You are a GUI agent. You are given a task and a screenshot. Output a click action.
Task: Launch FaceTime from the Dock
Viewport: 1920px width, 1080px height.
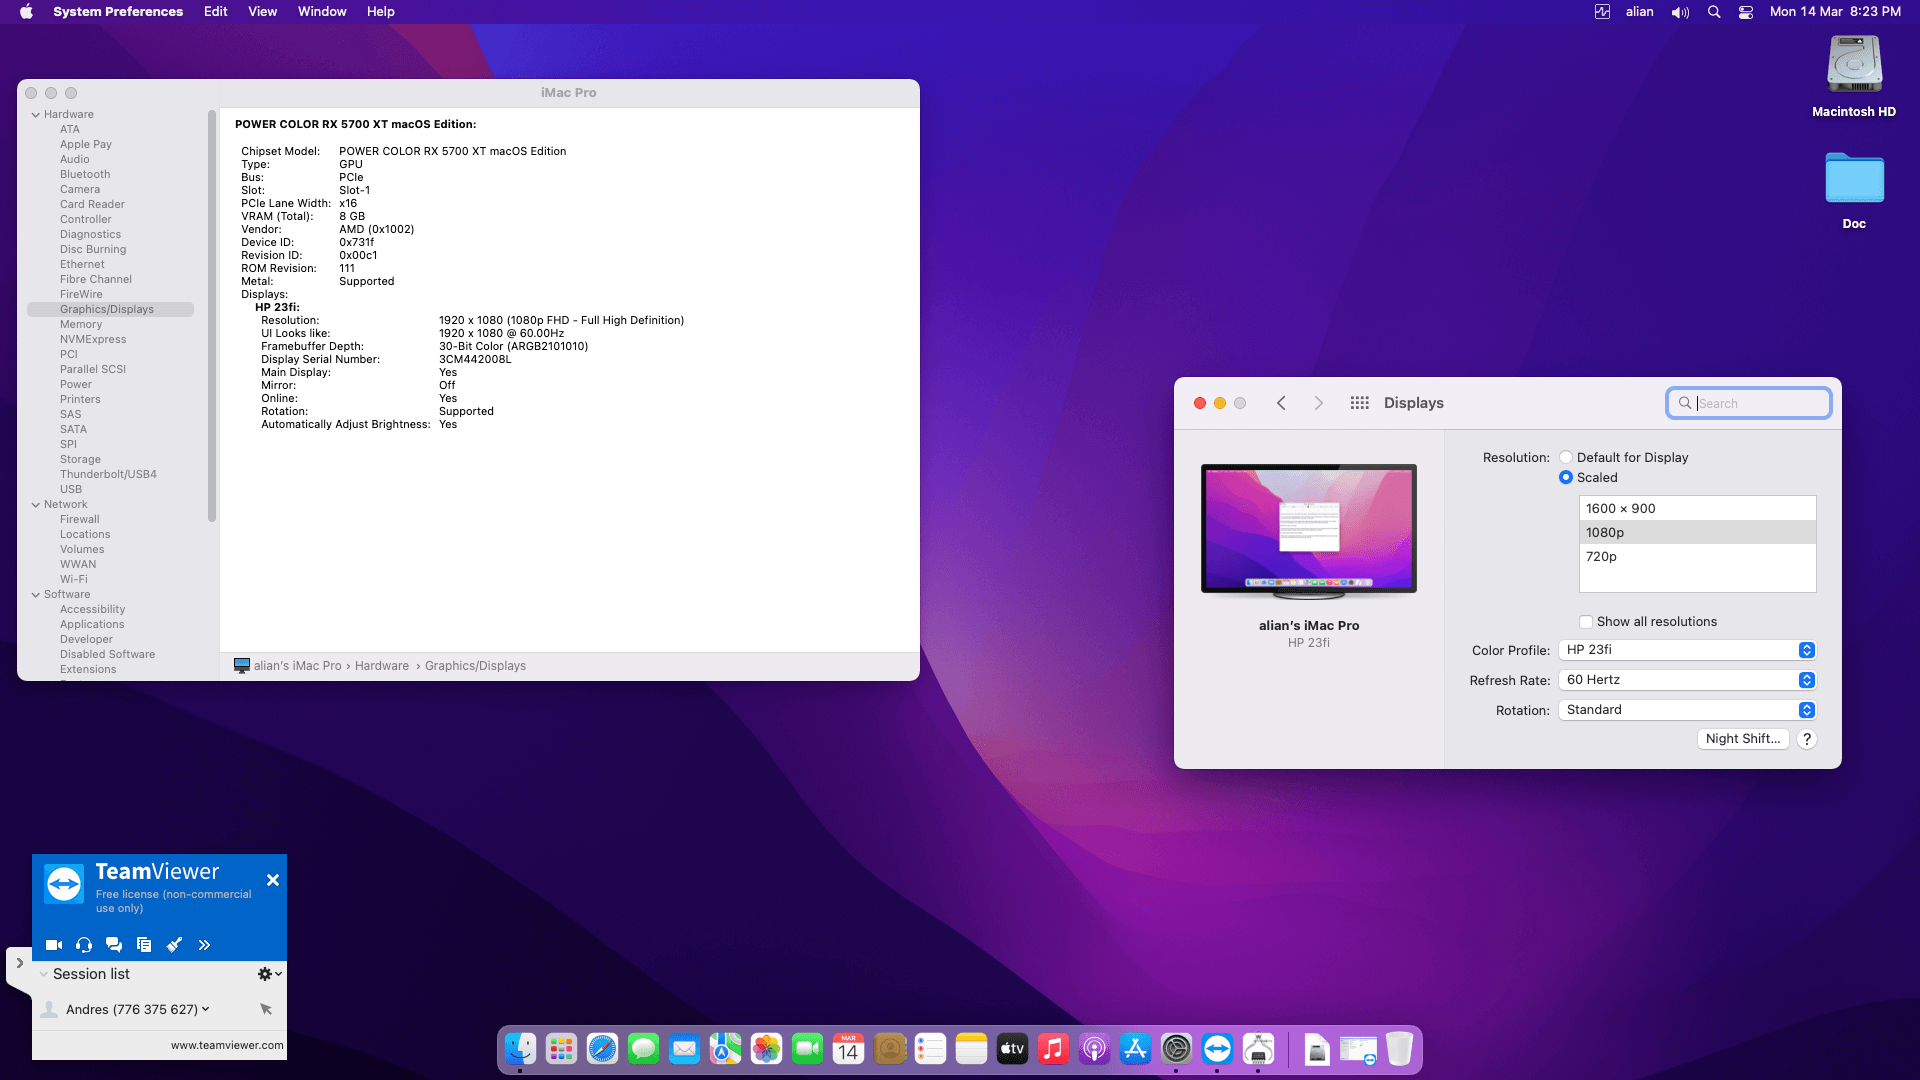coord(807,1049)
